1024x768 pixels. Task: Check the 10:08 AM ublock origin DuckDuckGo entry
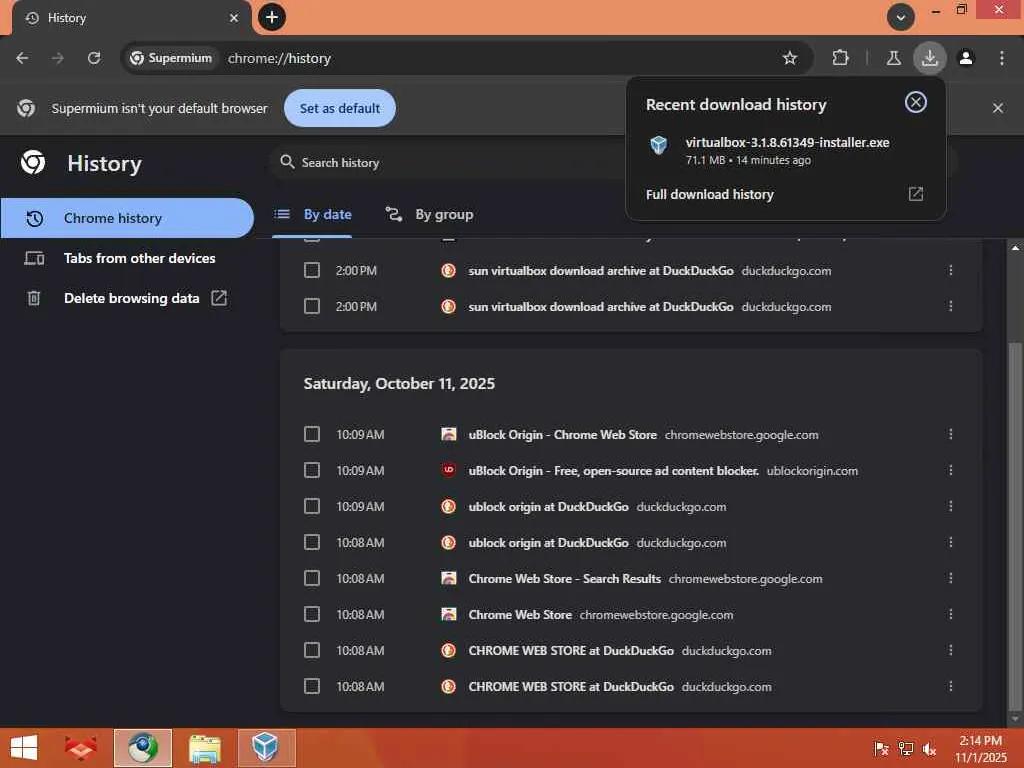click(312, 542)
